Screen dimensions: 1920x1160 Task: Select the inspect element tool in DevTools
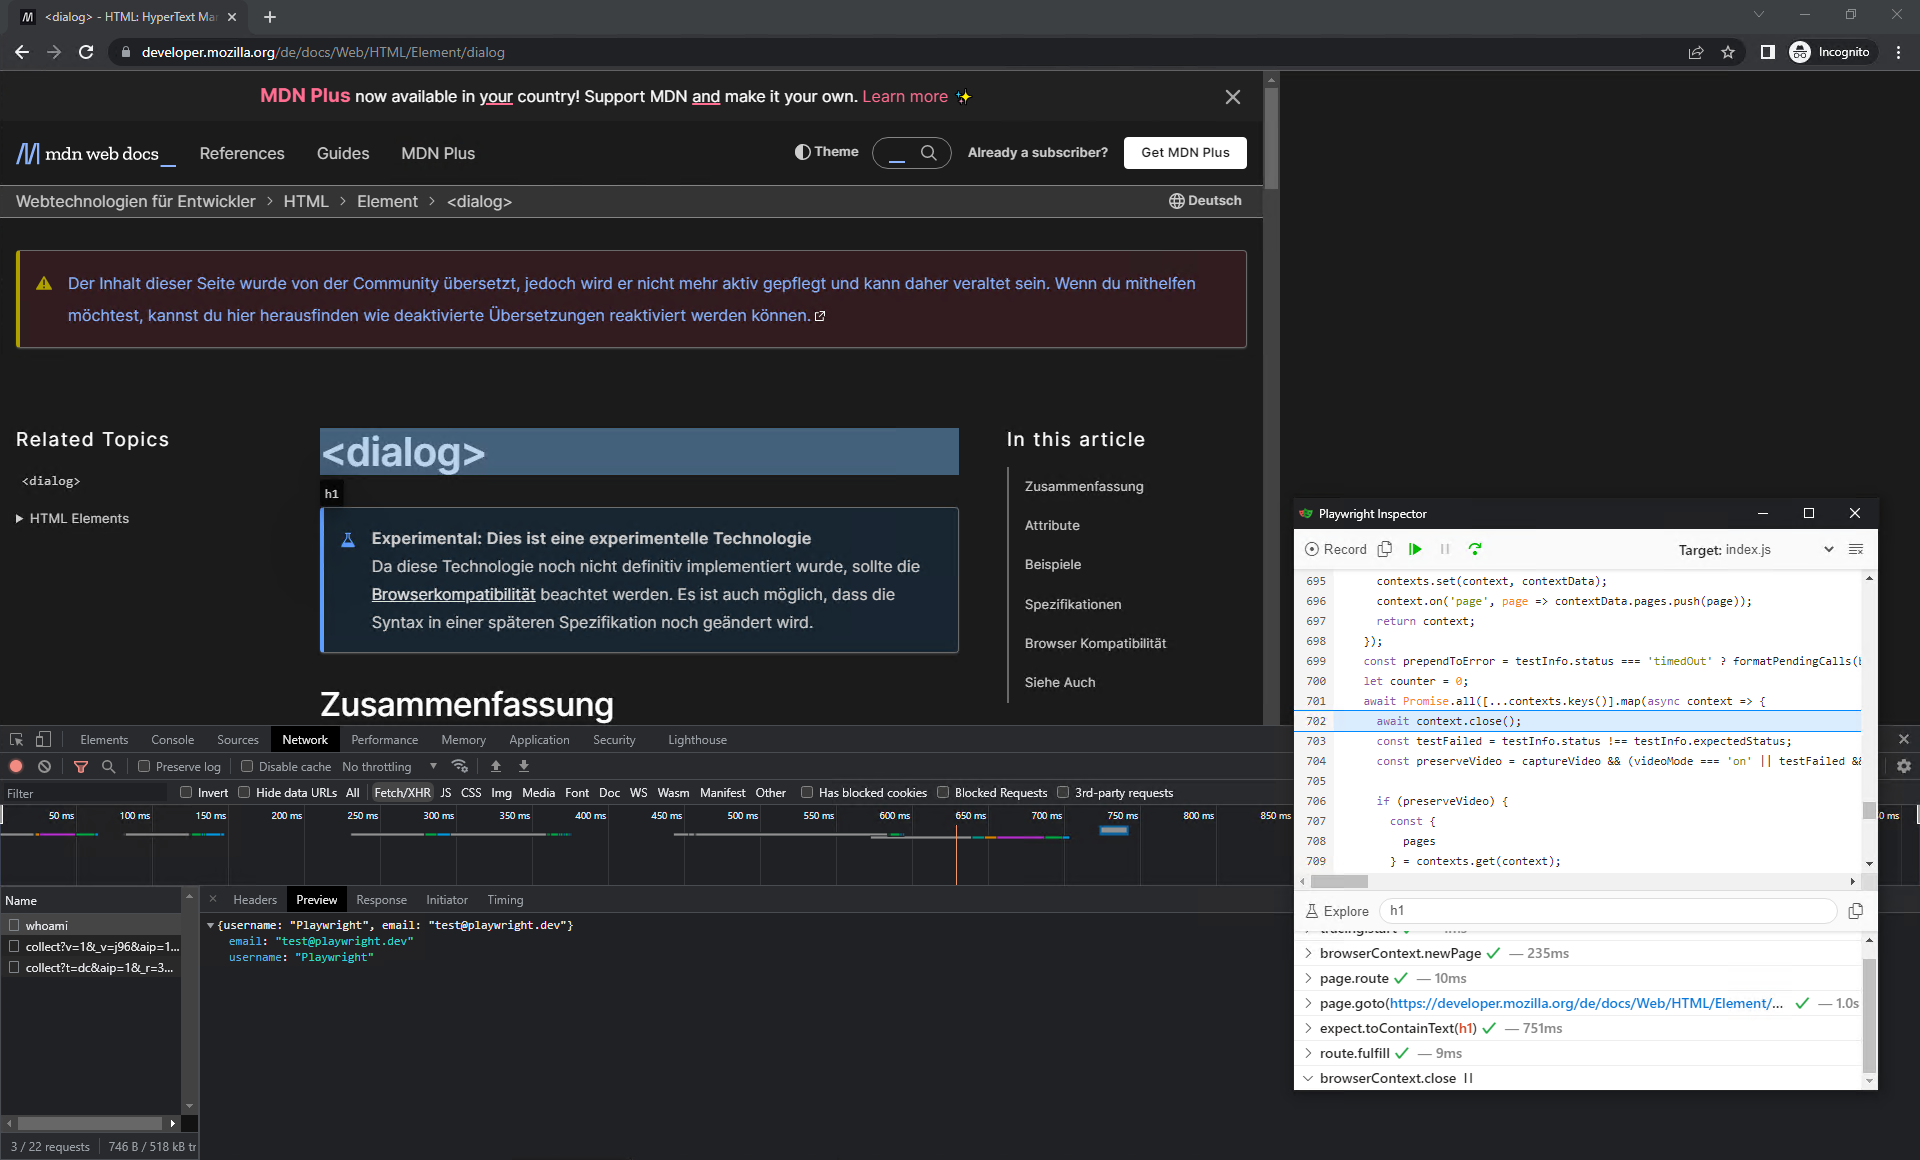click(15, 739)
